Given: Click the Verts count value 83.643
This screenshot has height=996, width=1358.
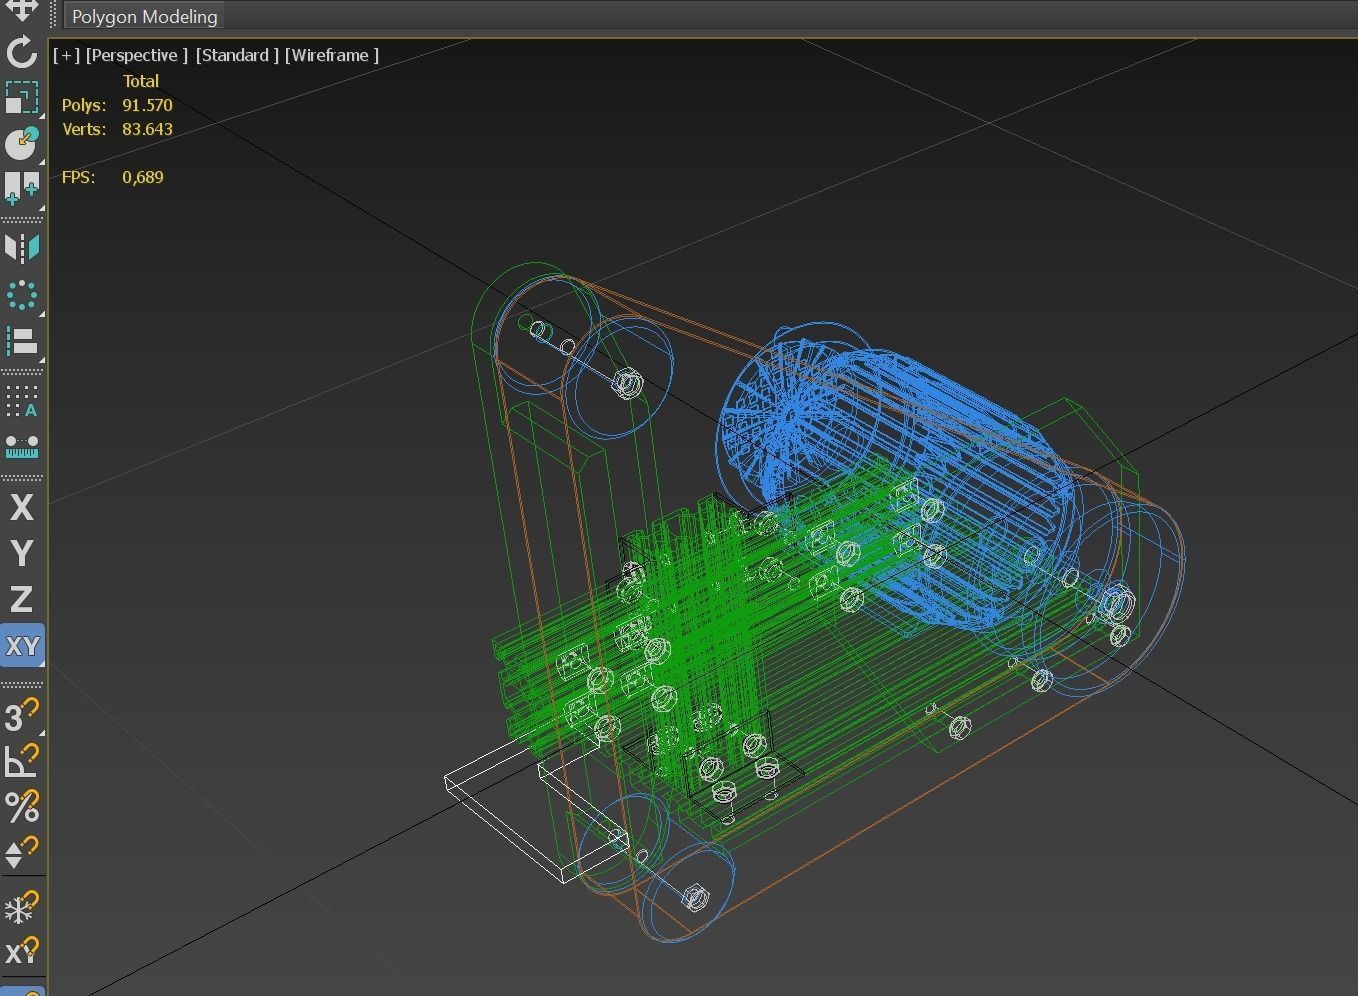Looking at the screenshot, I should 147,129.
